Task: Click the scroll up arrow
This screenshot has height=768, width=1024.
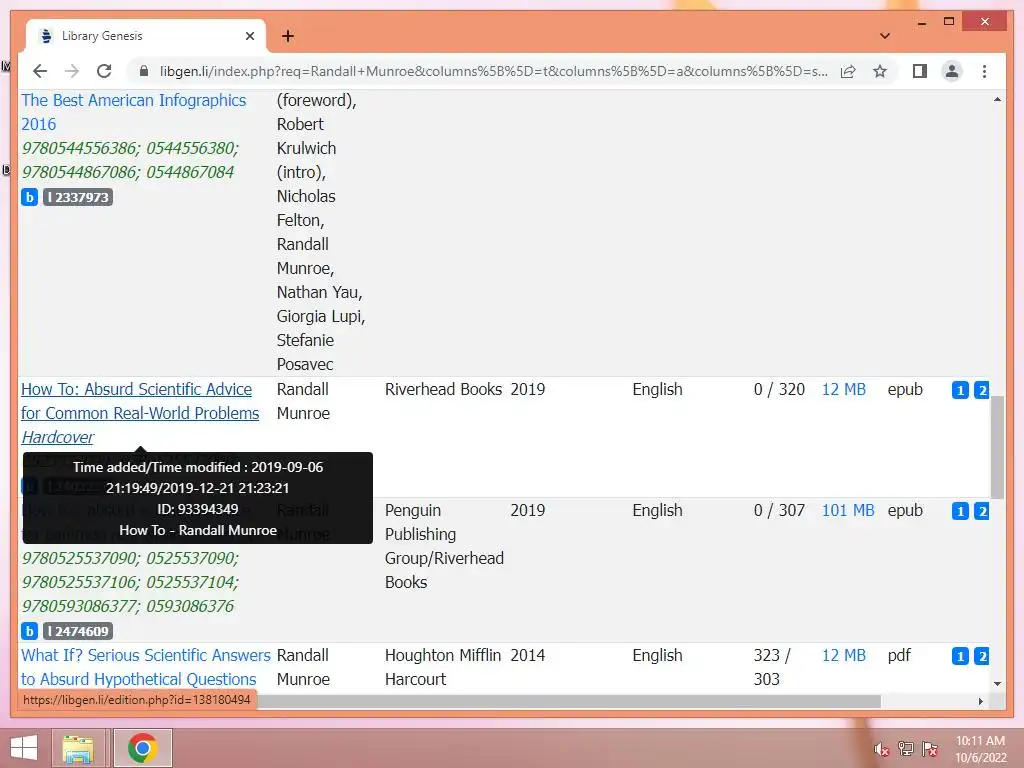Action: click(x=997, y=99)
